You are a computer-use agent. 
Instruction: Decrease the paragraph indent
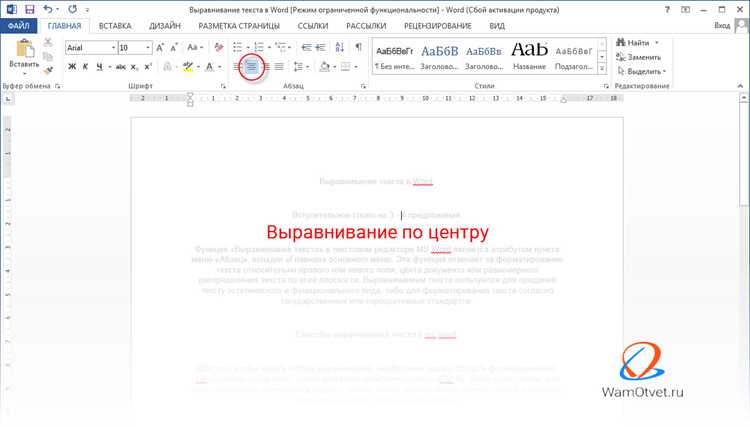tap(306, 47)
